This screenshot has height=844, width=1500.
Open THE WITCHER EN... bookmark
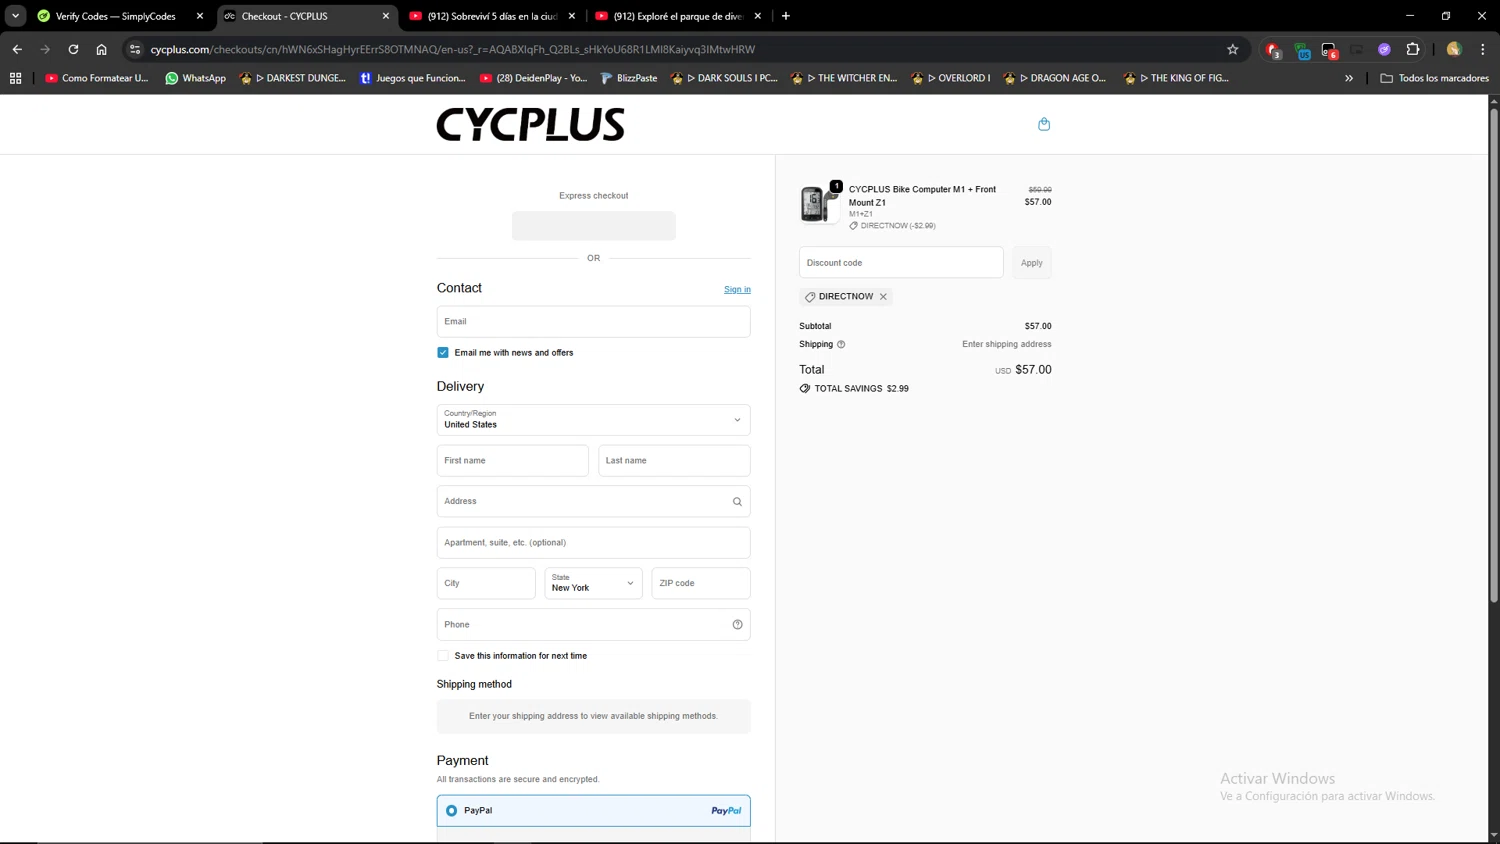844,78
